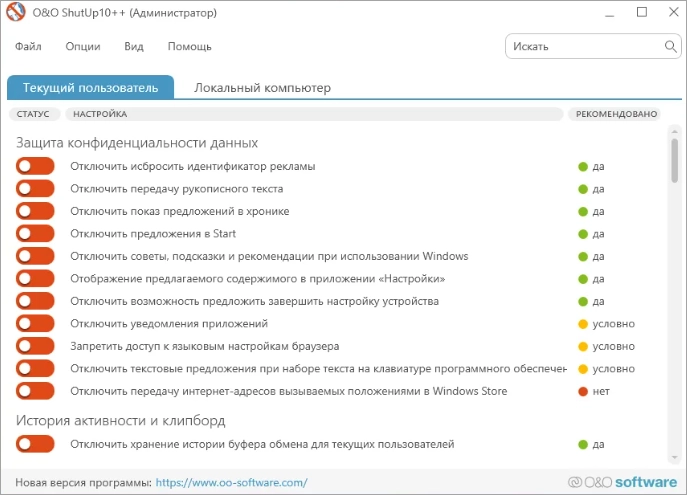Switch to Локальный компьютер tab
The image size is (687, 495).
(262, 88)
